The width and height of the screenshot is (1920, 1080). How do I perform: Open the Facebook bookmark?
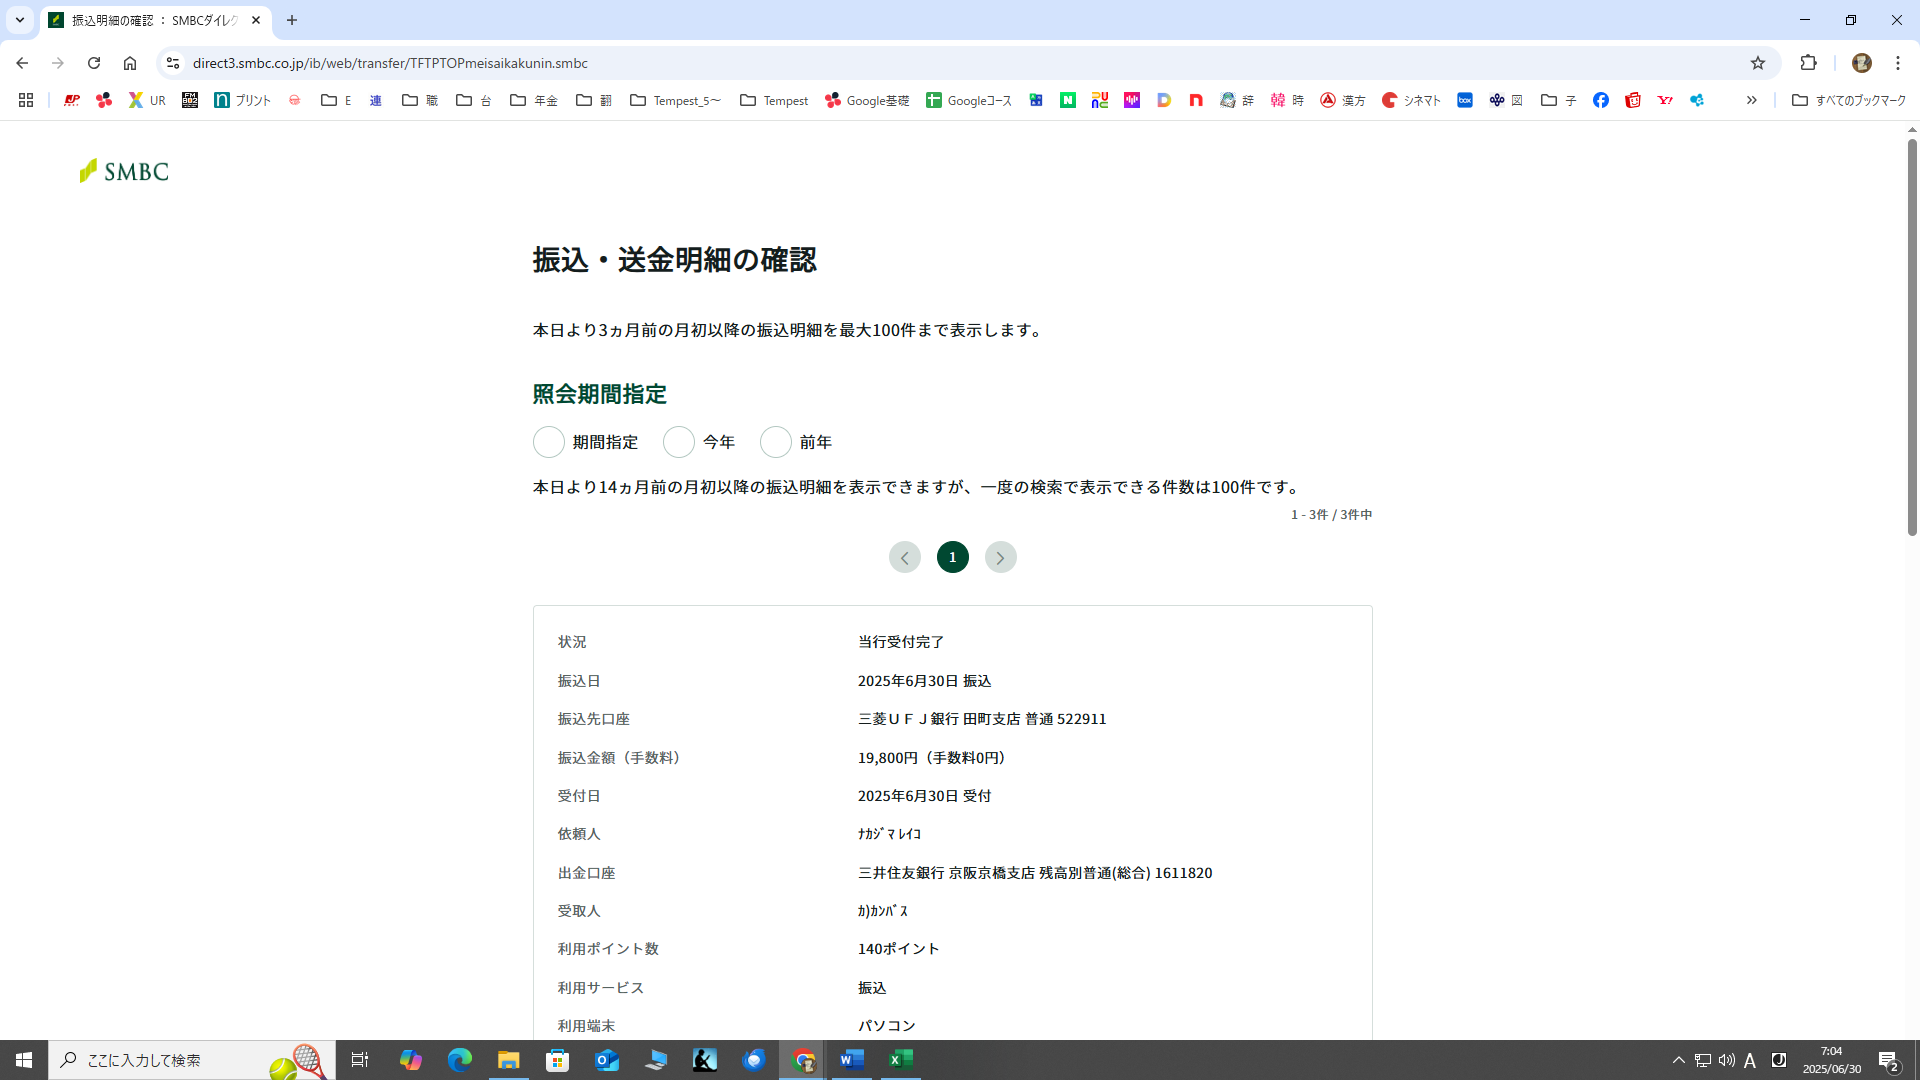pos(1601,100)
